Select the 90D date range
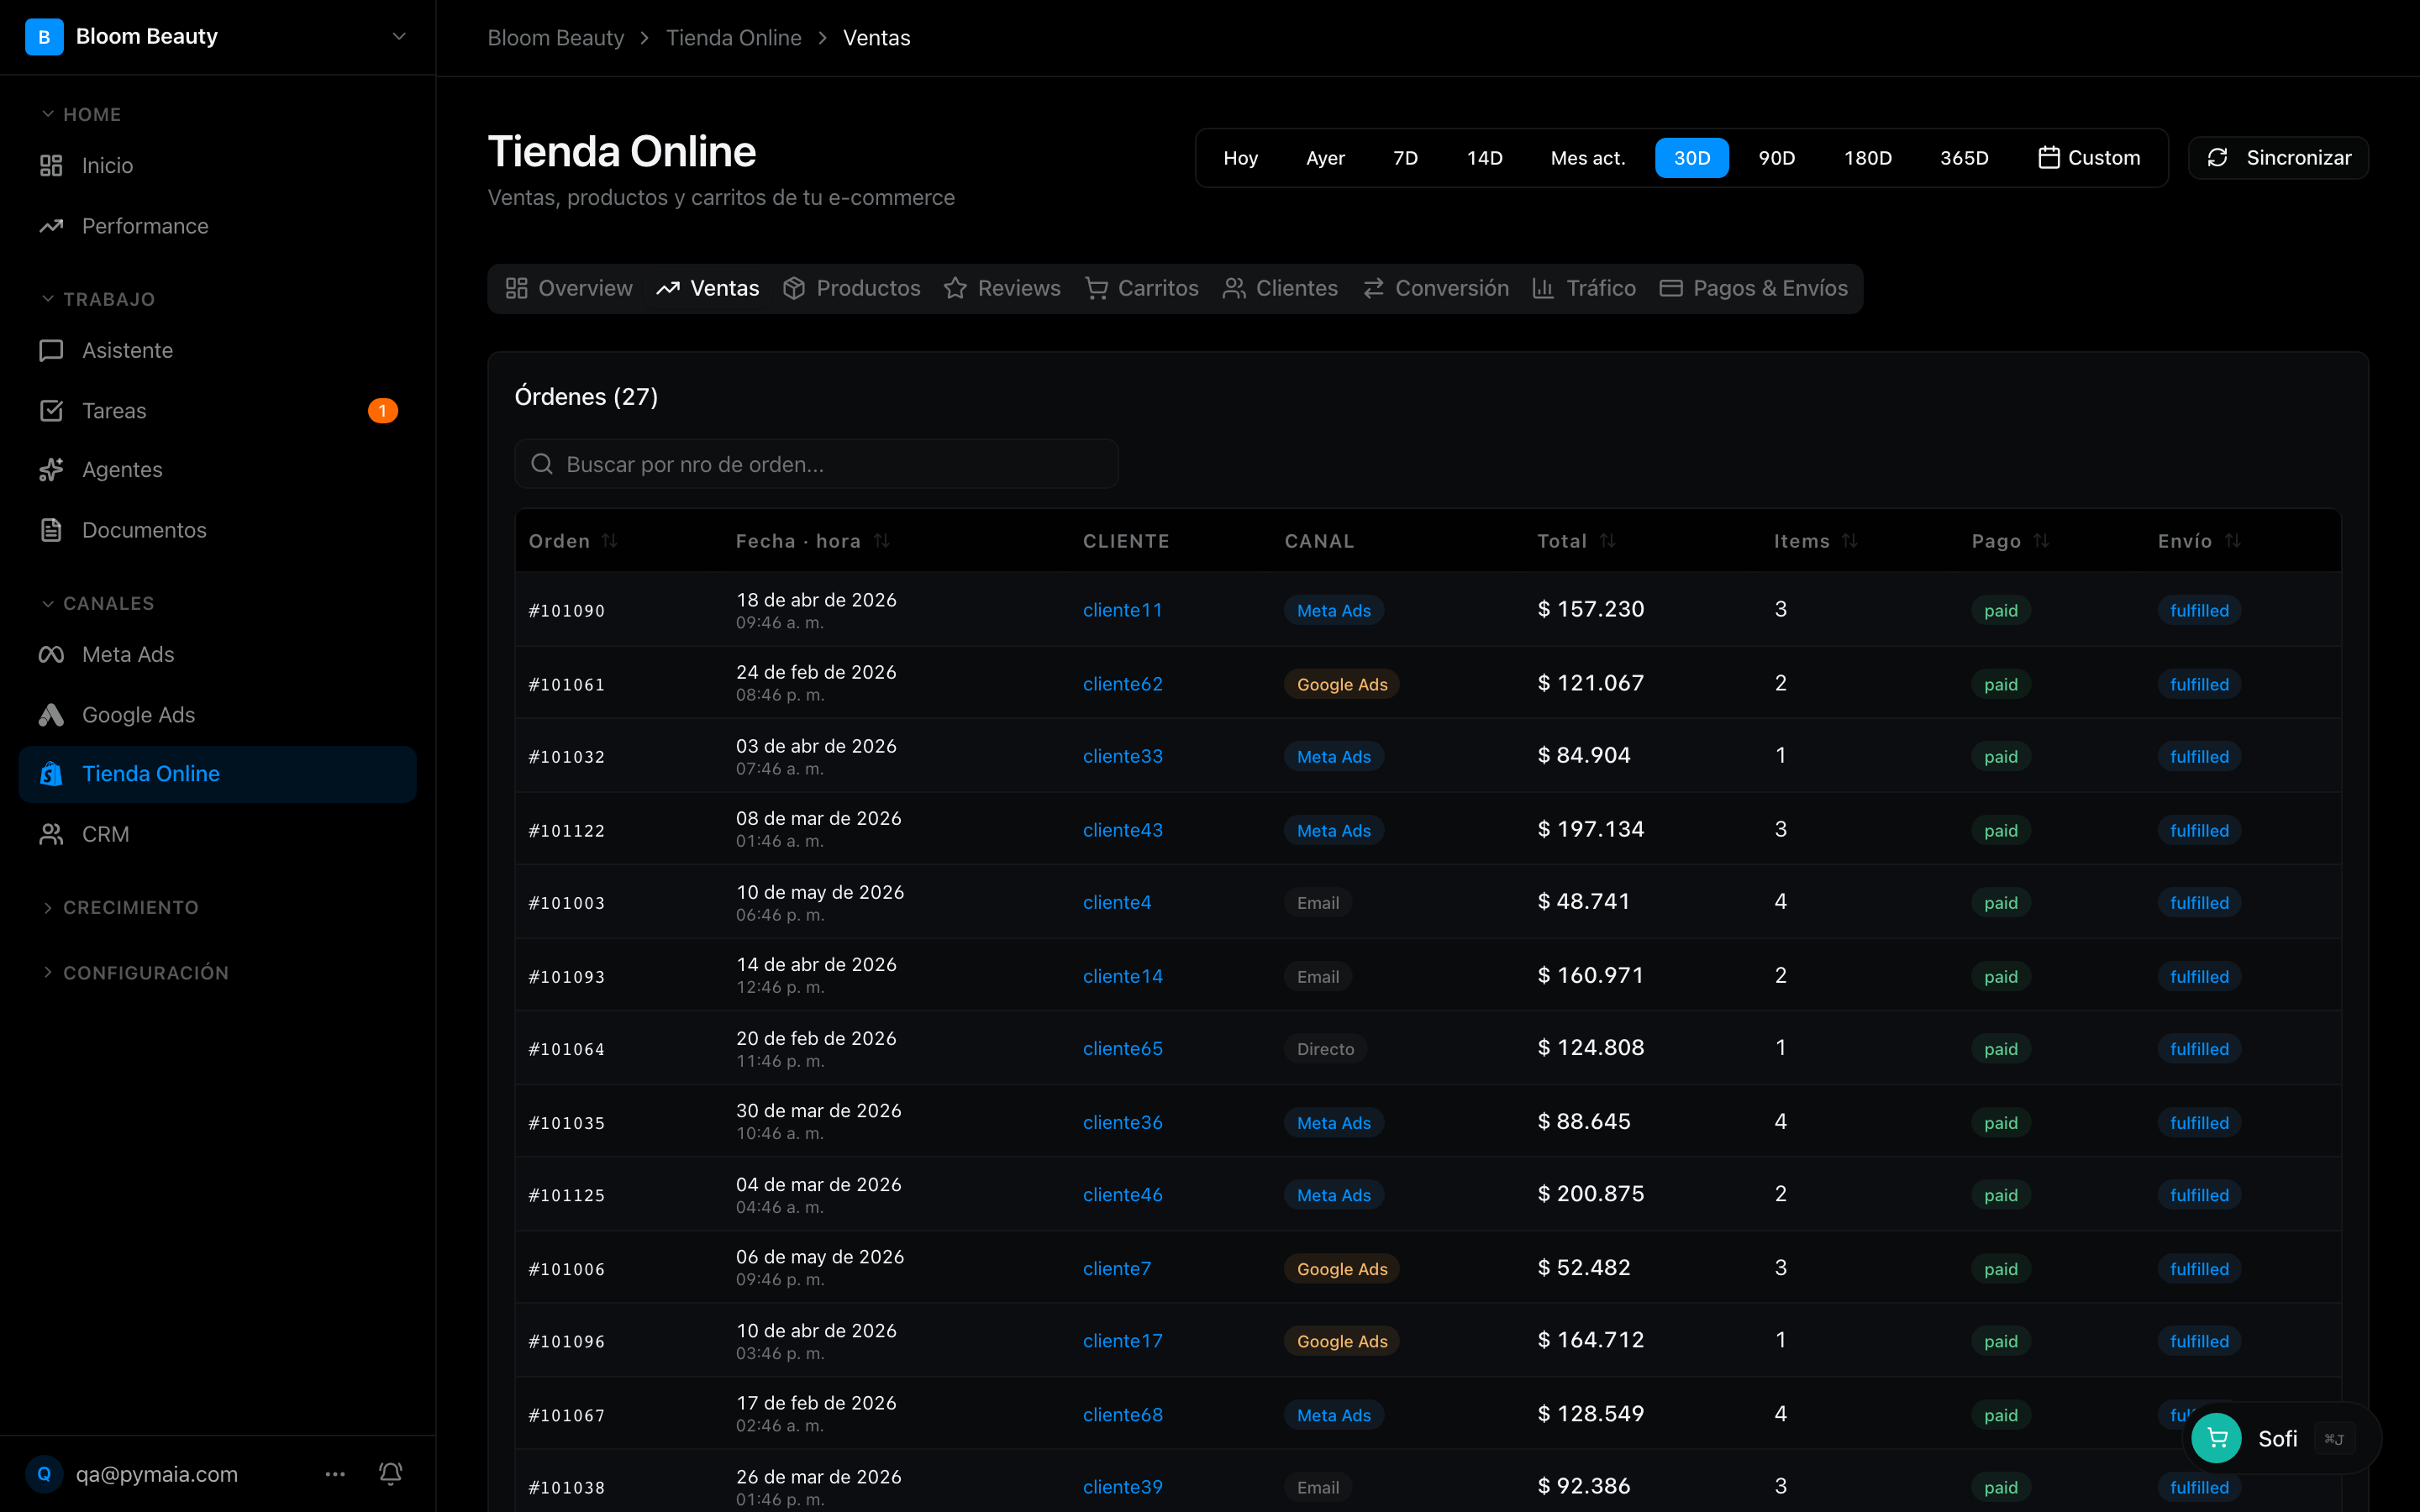The height and width of the screenshot is (1512, 2420). [x=1777, y=158]
